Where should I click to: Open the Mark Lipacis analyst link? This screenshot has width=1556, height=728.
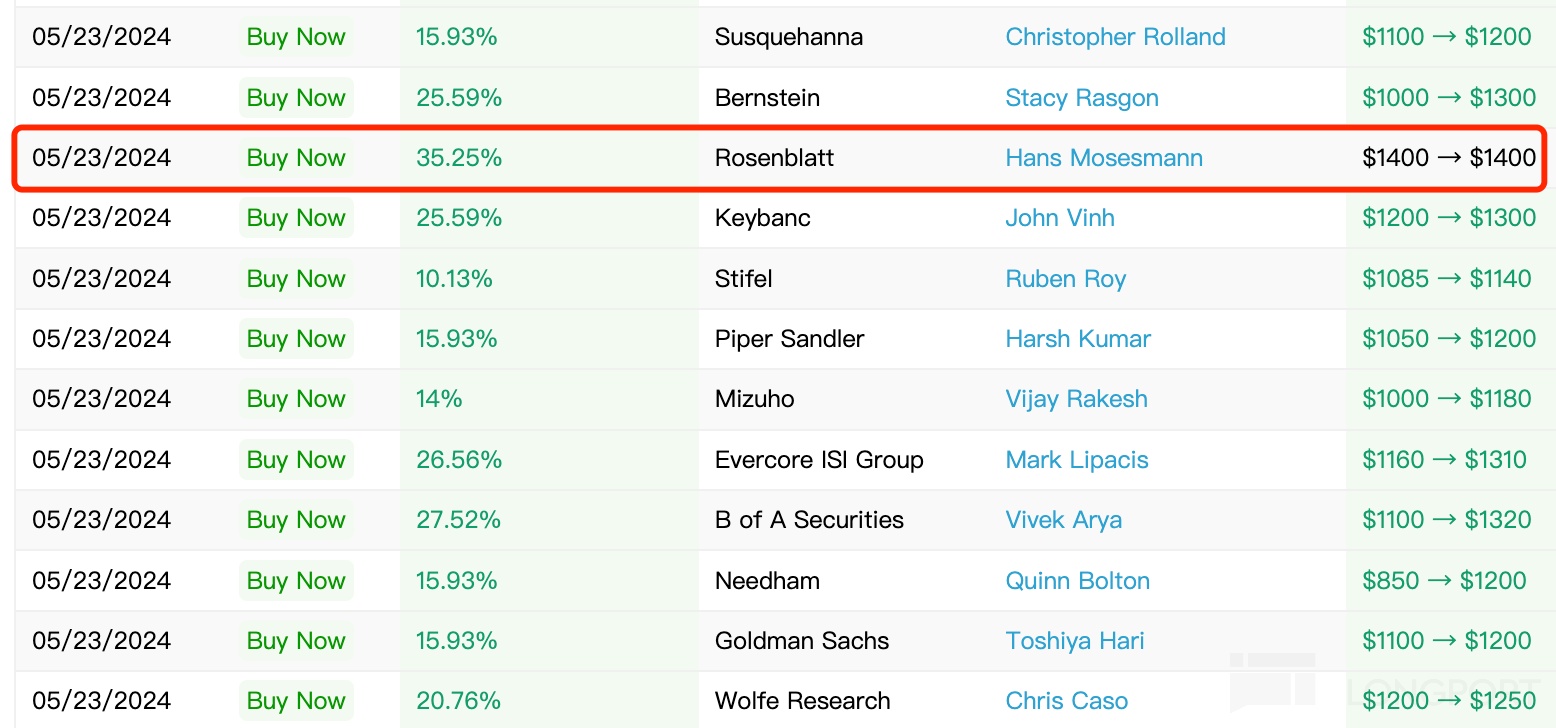[x=1077, y=460]
